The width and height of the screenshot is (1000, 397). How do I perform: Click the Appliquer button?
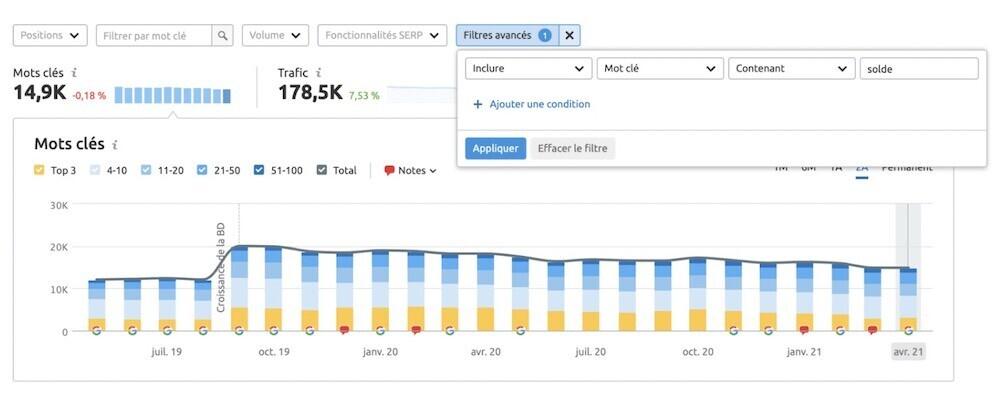point(496,149)
